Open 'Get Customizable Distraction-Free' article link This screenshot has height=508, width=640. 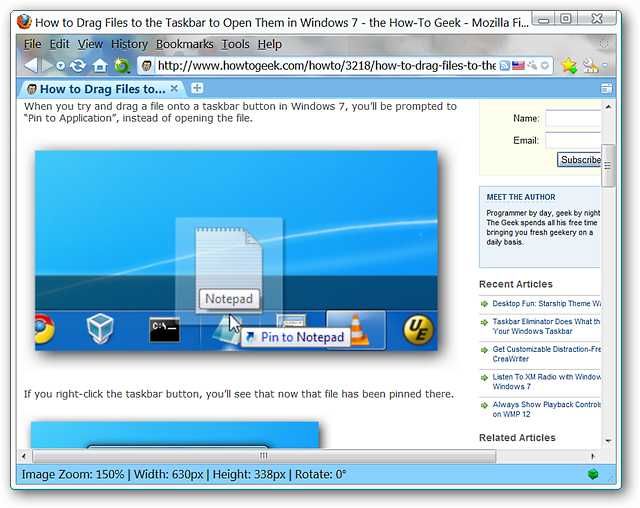pos(546,354)
